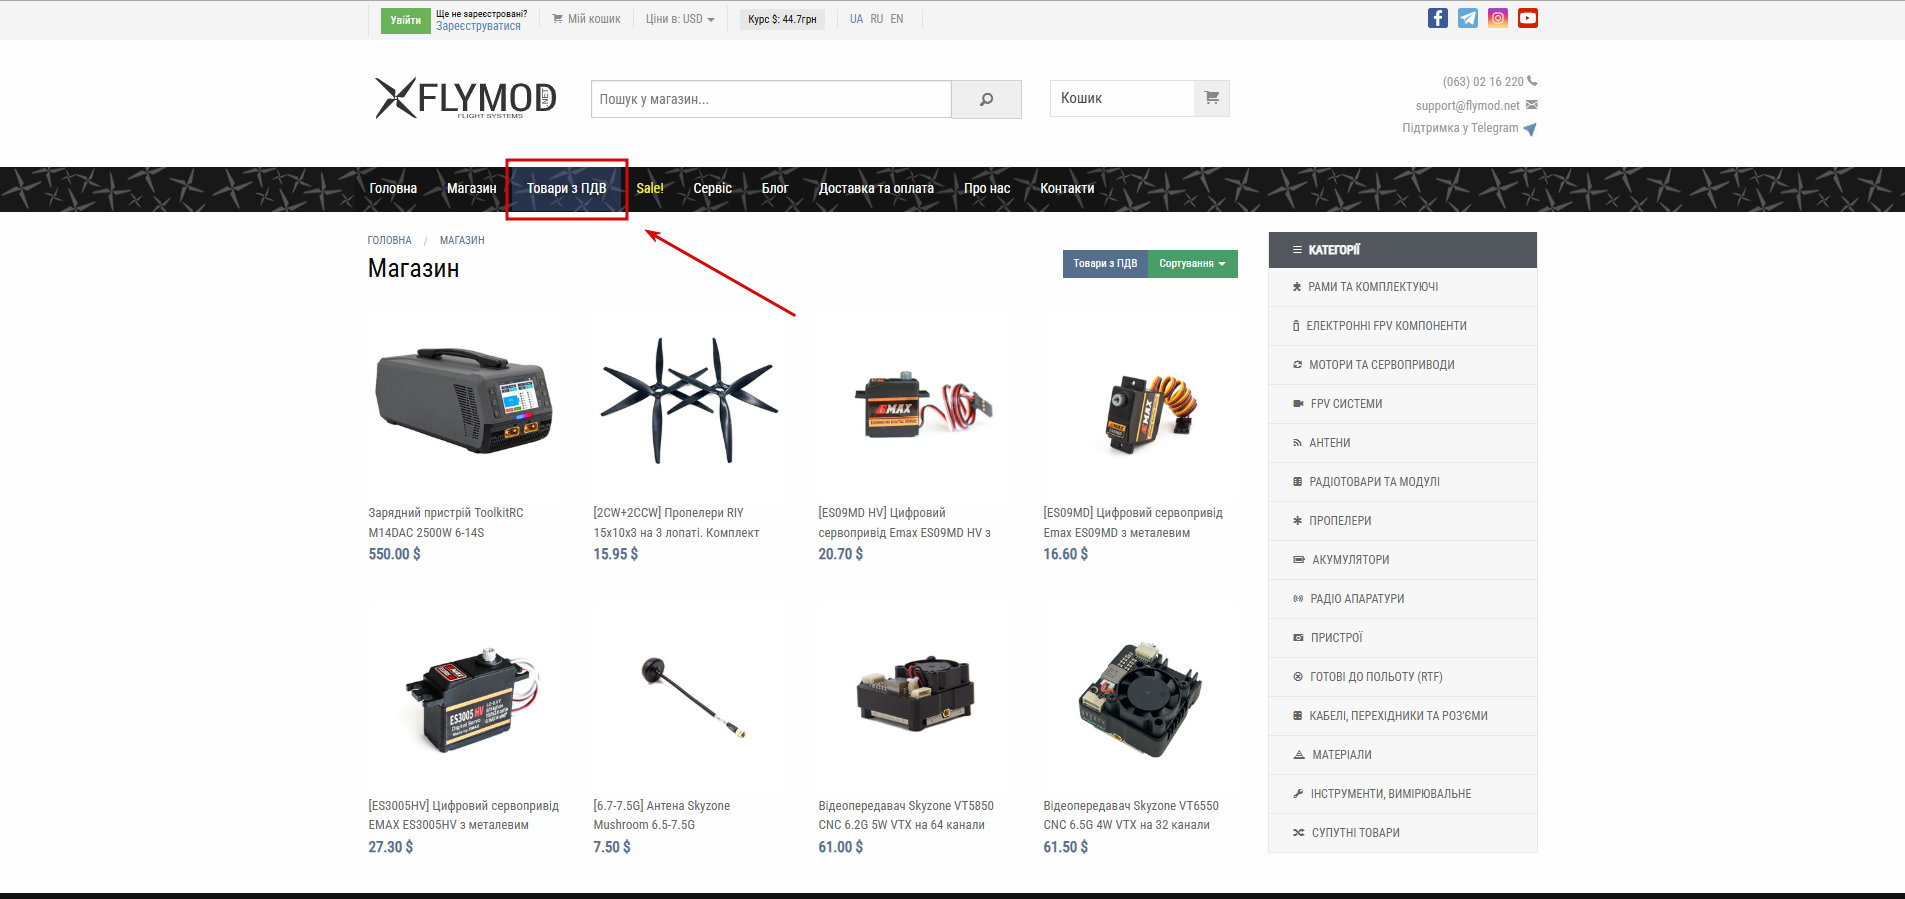Click the search magnifier button

(986, 99)
